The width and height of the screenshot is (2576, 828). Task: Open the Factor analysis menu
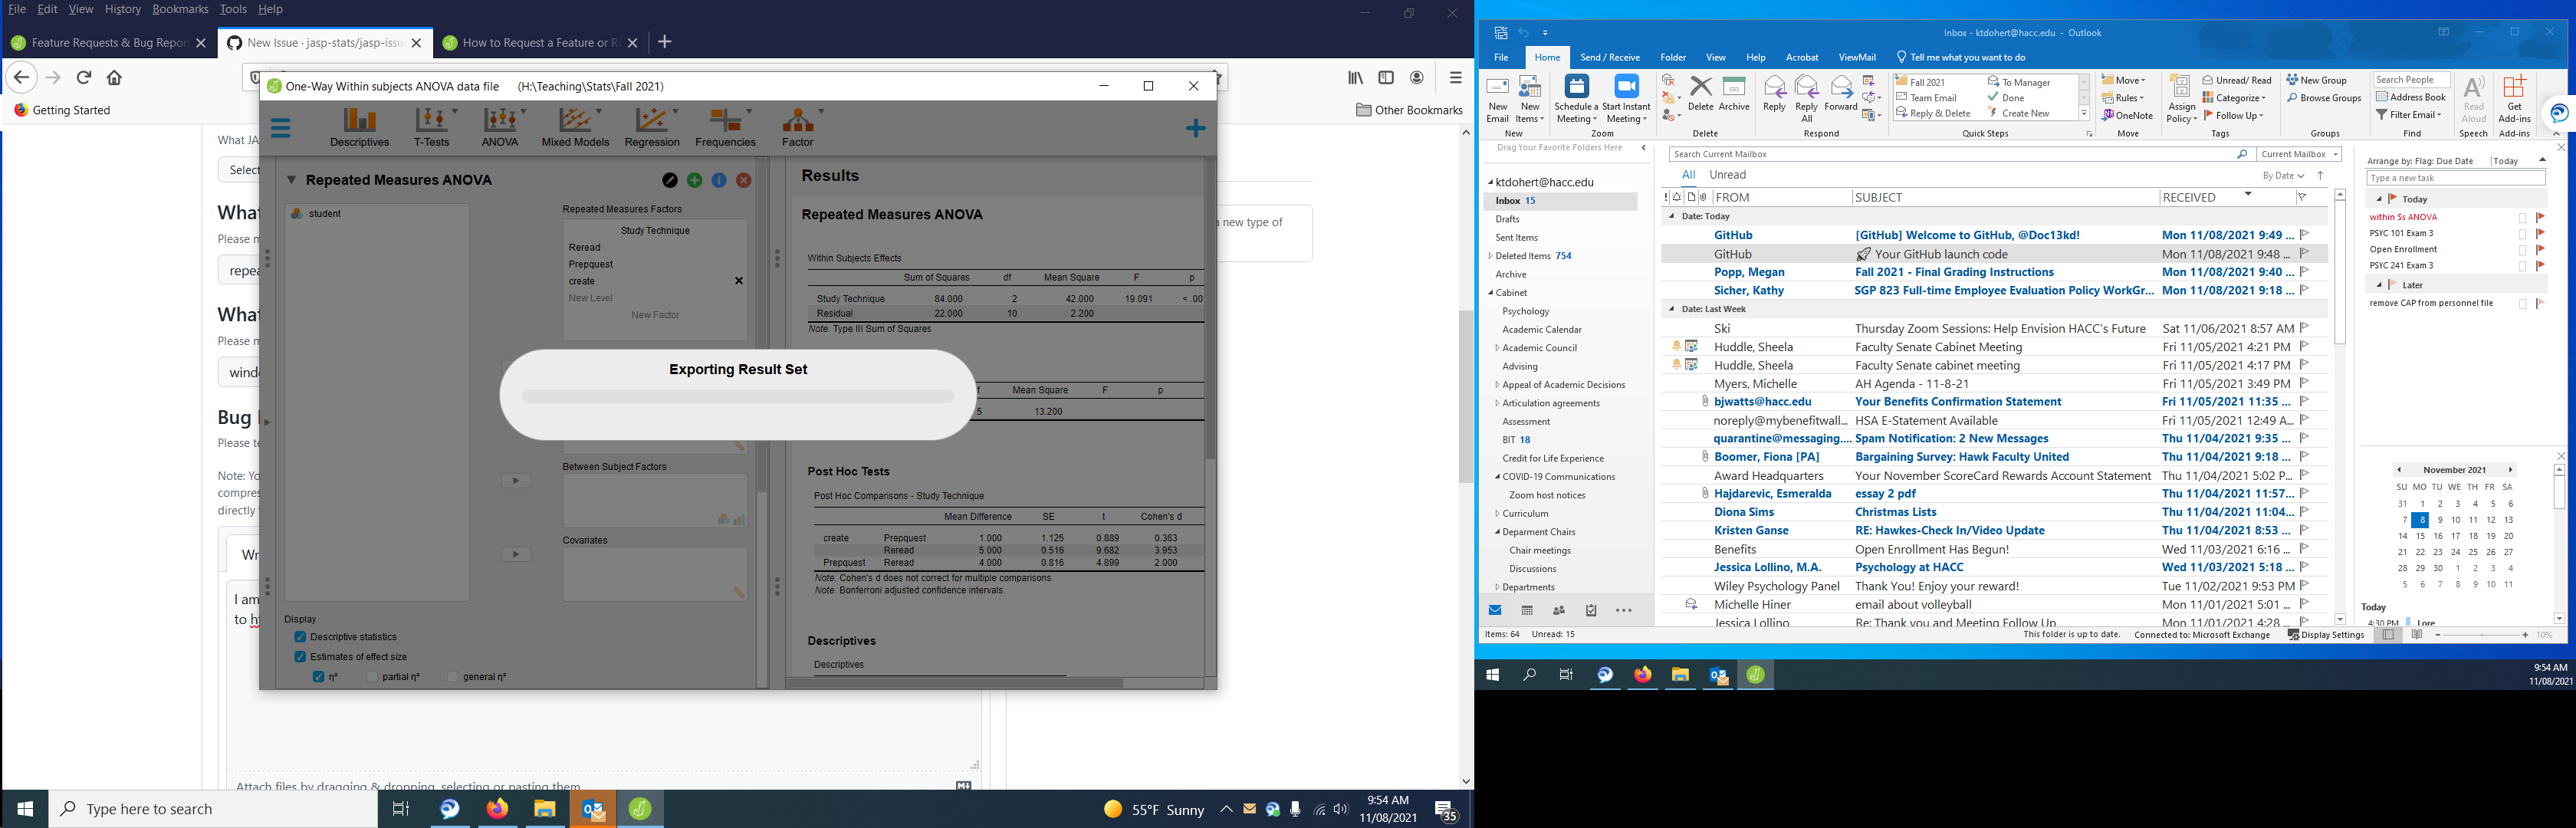(x=797, y=126)
